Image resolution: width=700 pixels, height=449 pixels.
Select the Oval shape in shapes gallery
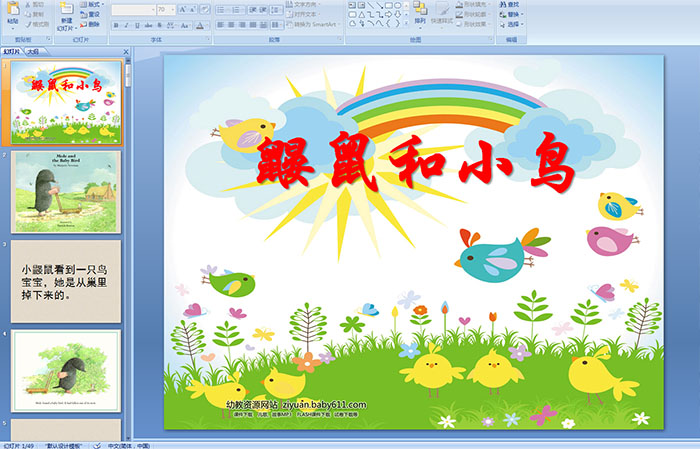(x=397, y=5)
